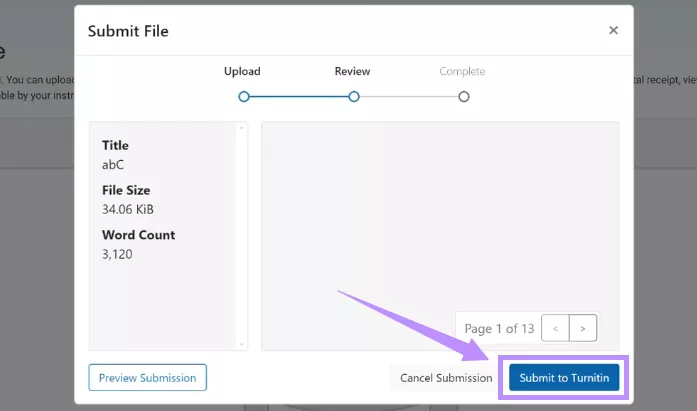The image size is (697, 411).
Task: Click the Upload step circle
Action: 244,97
